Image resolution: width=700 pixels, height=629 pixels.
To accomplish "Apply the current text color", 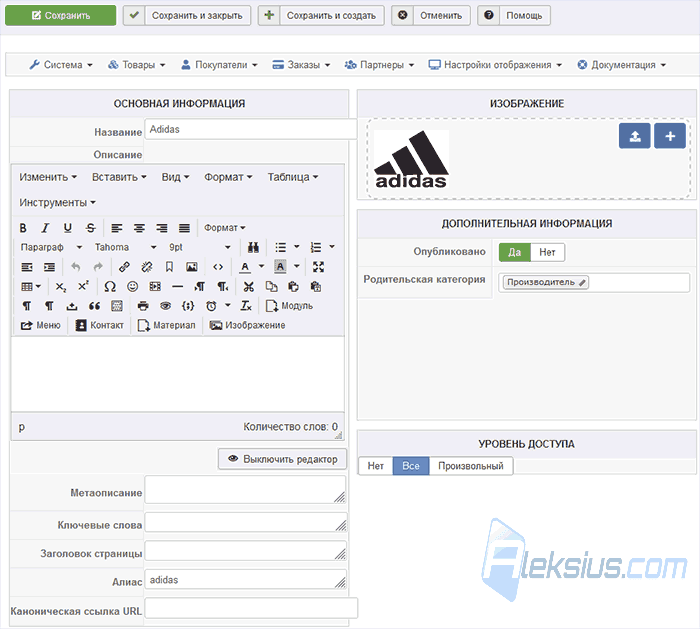I will 245,267.
